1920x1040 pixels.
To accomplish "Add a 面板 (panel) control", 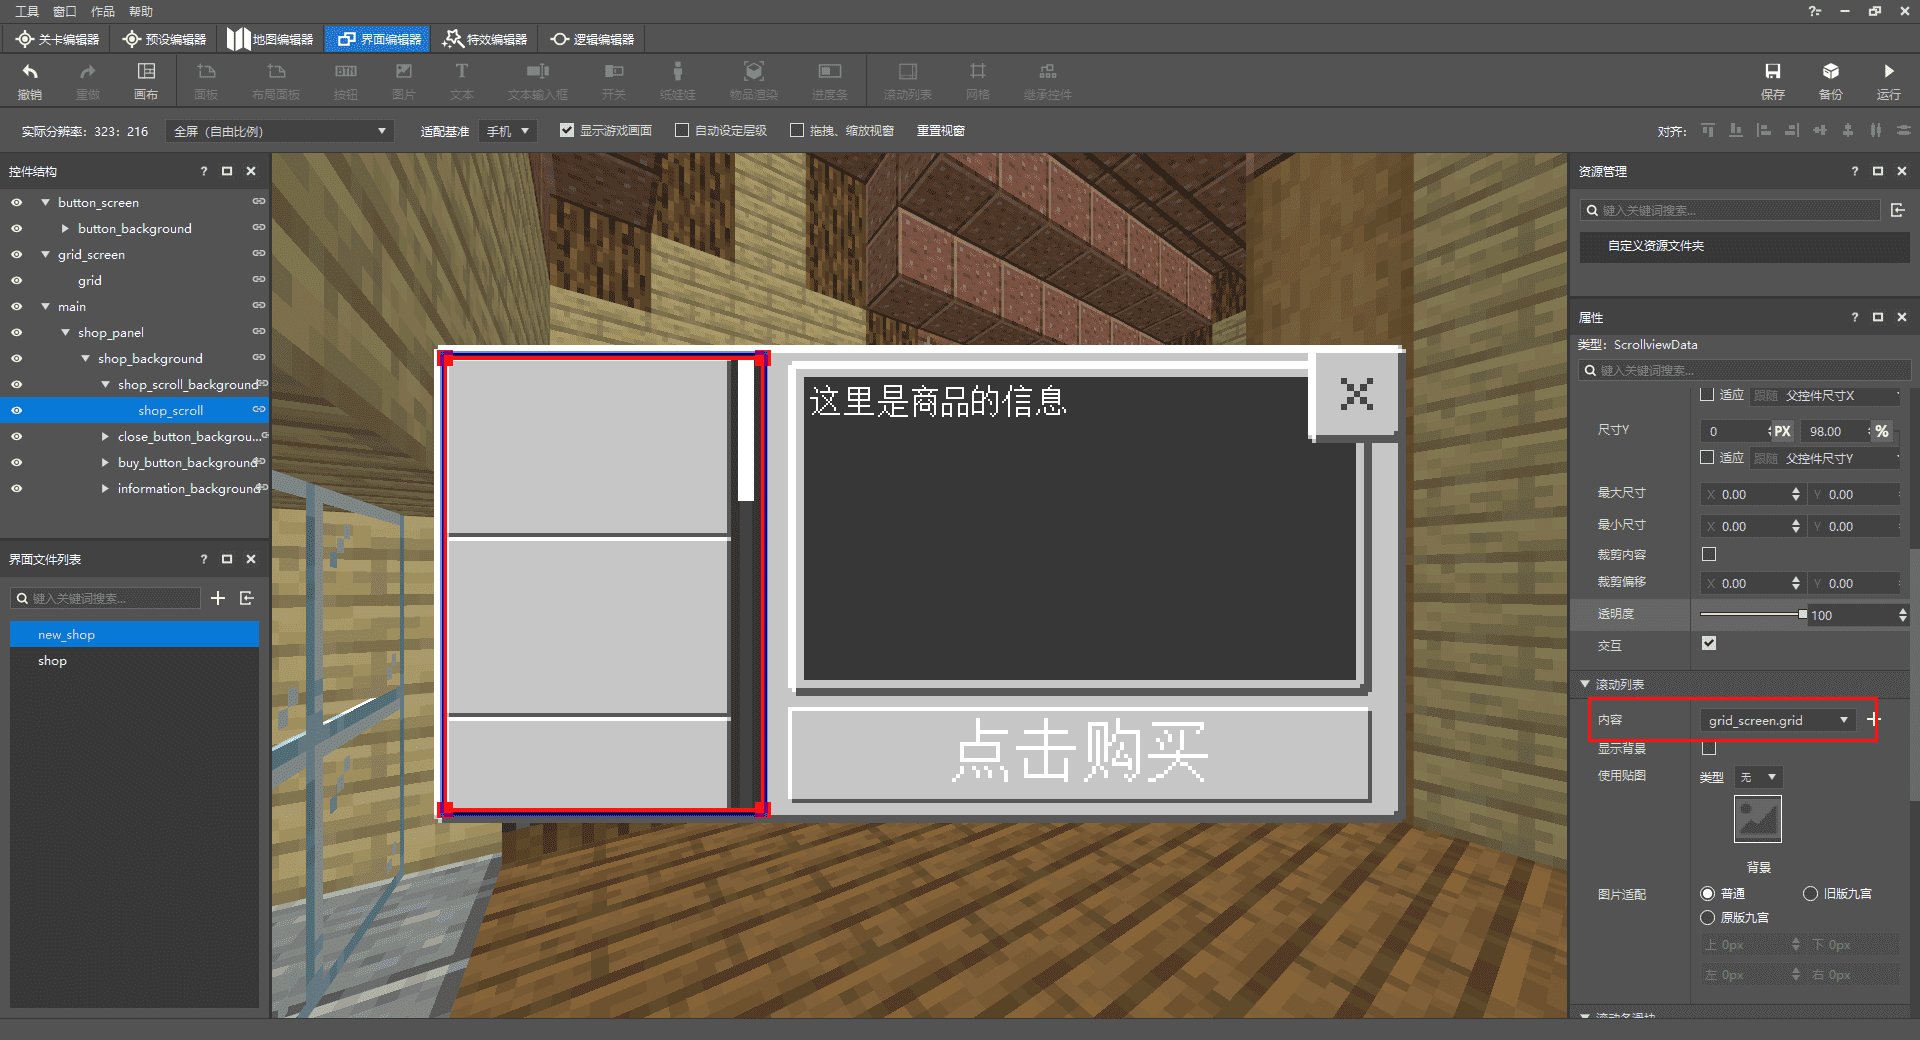I will click(x=206, y=80).
